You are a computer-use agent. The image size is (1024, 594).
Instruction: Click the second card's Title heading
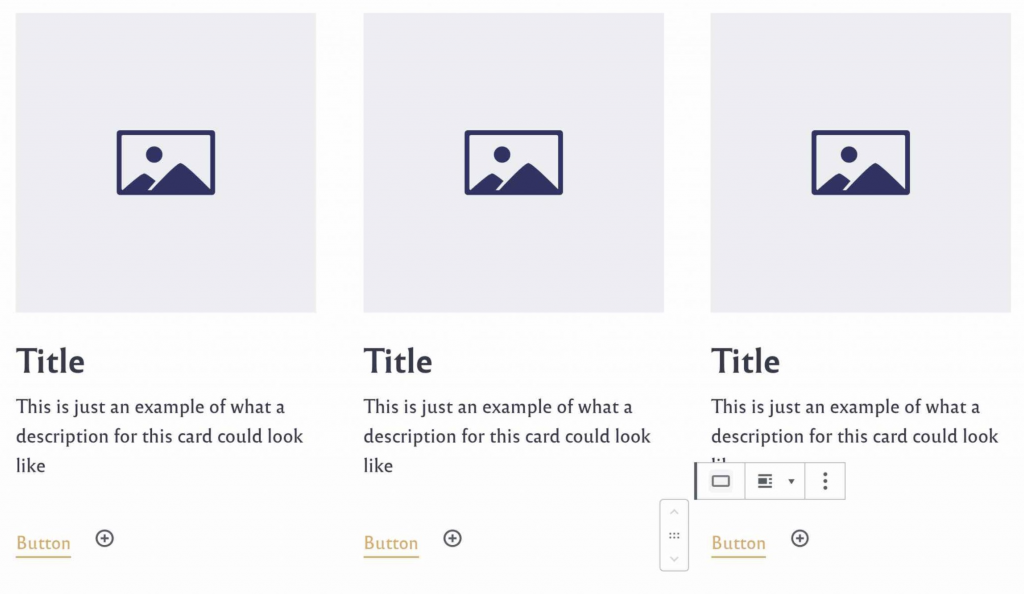pyautogui.click(x=398, y=361)
